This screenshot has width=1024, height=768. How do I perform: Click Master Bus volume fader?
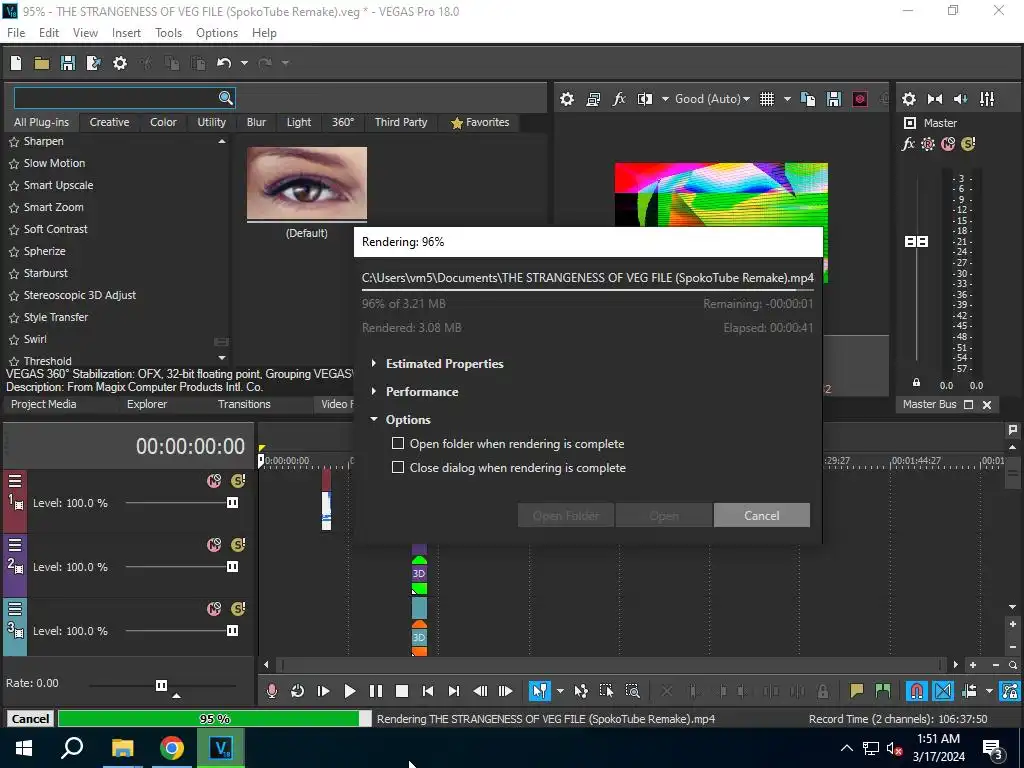916,242
